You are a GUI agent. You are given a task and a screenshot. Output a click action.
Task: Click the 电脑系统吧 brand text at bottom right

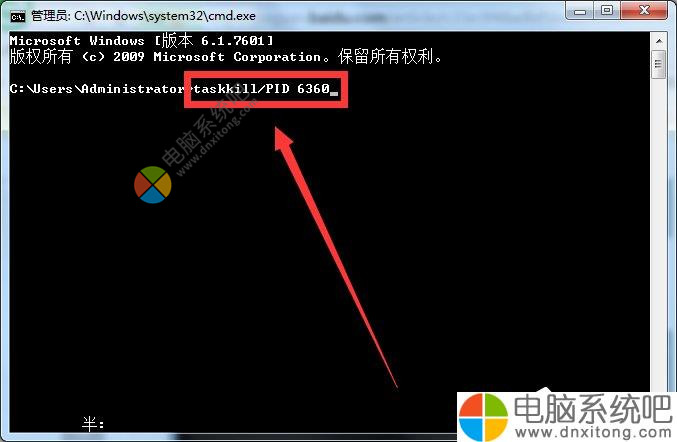point(593,408)
